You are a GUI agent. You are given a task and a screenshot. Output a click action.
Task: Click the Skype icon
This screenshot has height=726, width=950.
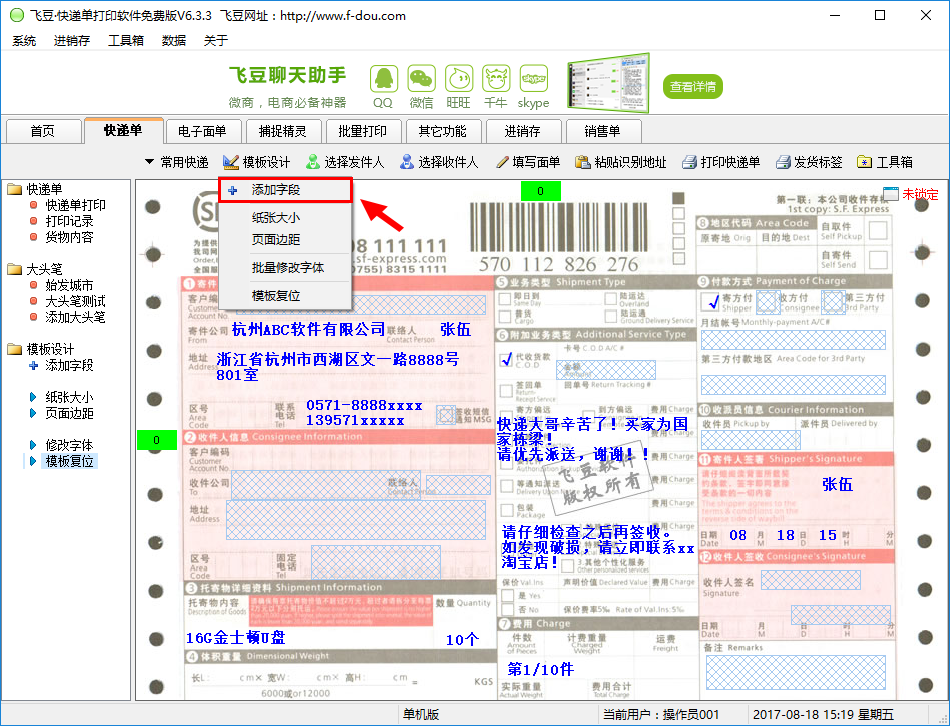534,79
